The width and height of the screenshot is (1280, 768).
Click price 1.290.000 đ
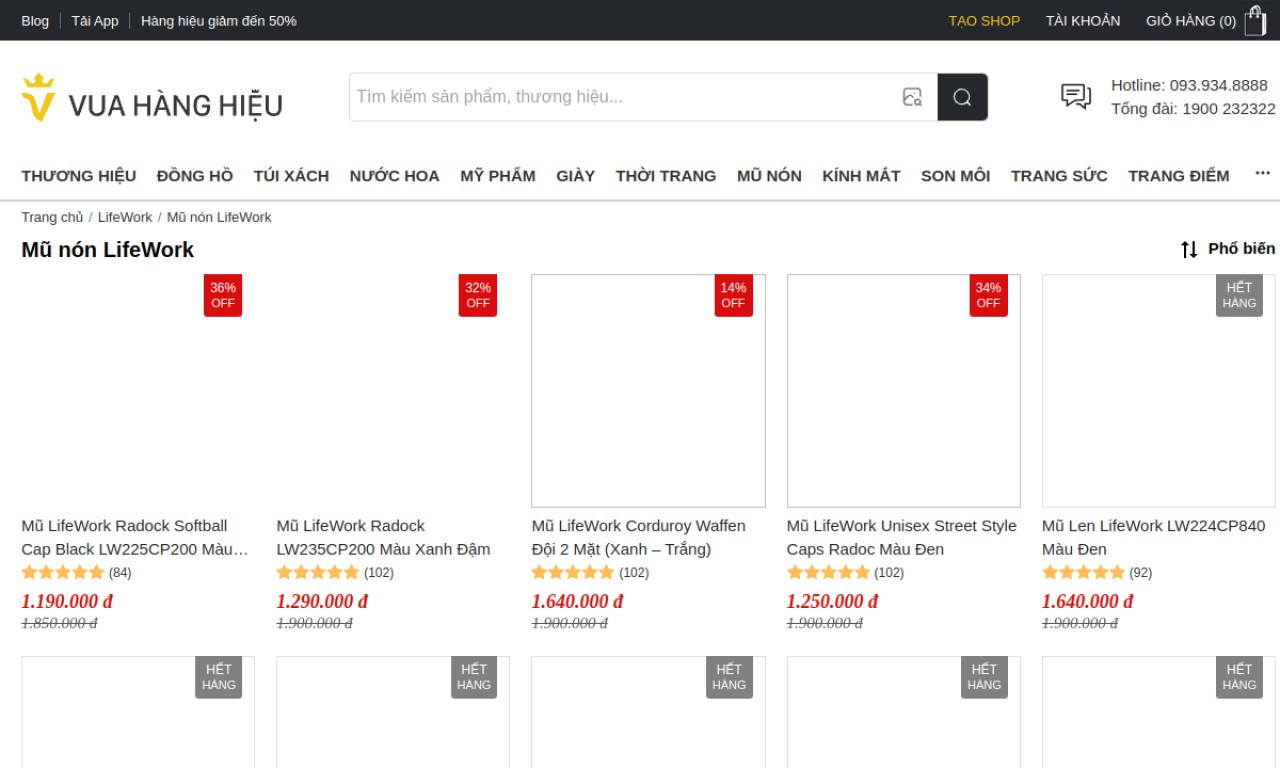322,601
